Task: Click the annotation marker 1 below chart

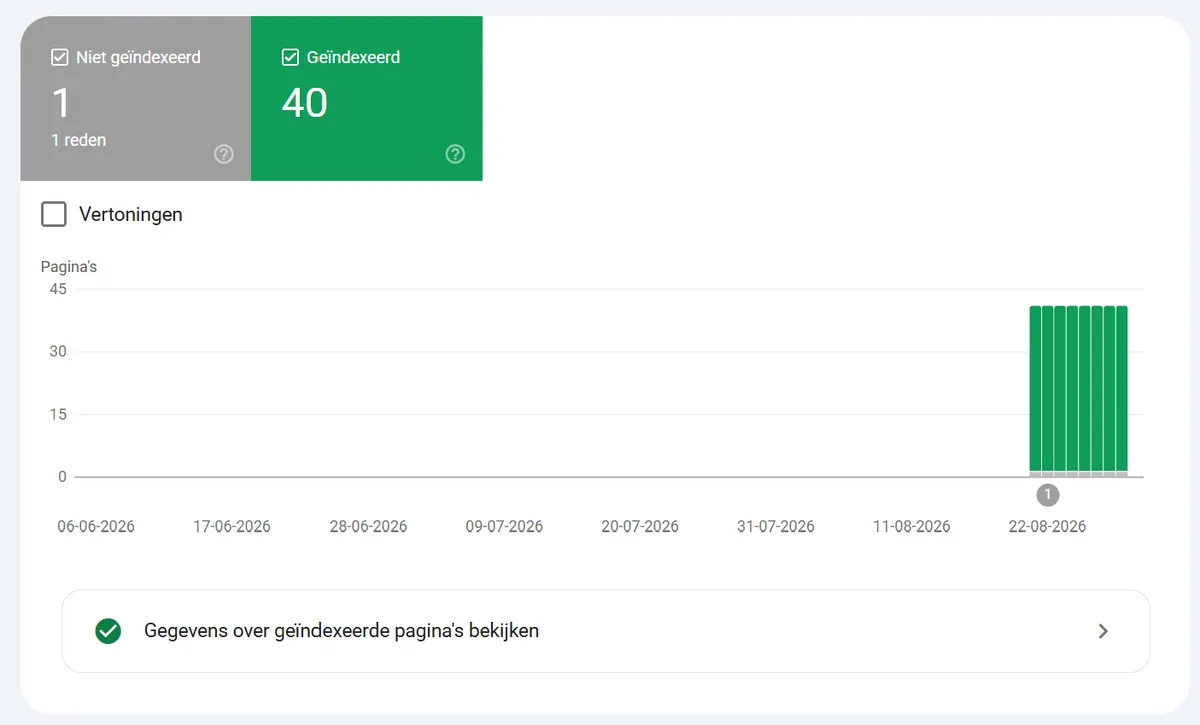Action: tap(1048, 494)
